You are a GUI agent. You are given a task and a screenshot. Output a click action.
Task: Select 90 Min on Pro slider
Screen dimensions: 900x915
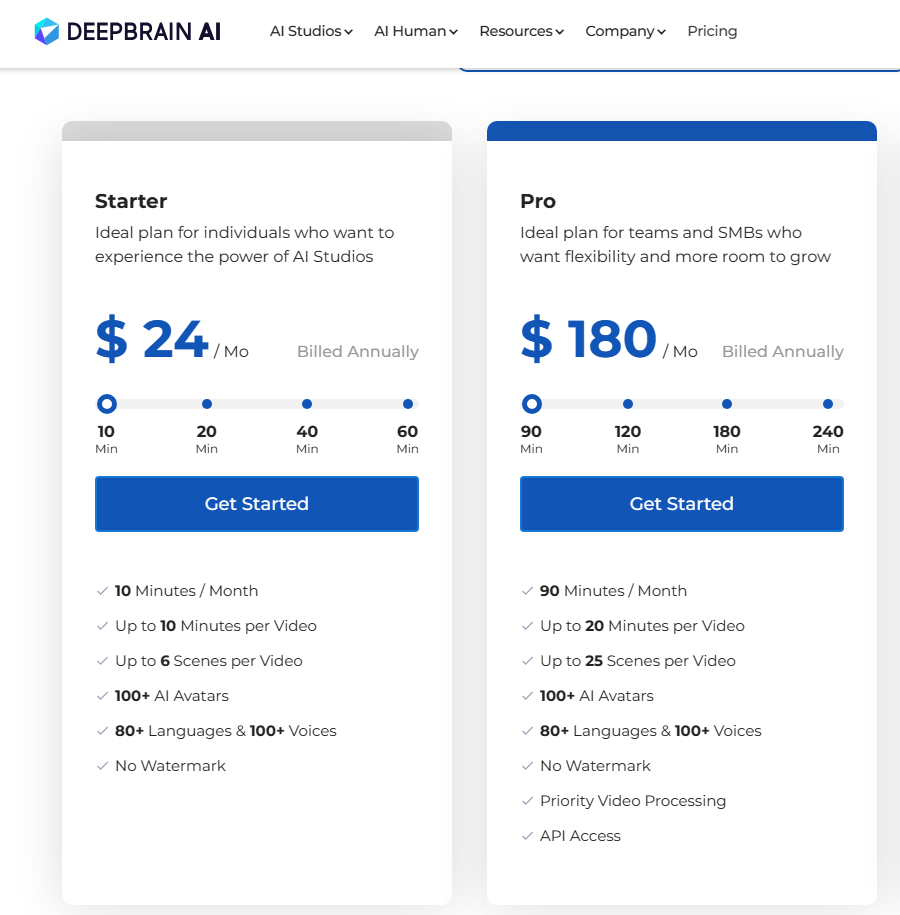[532, 404]
